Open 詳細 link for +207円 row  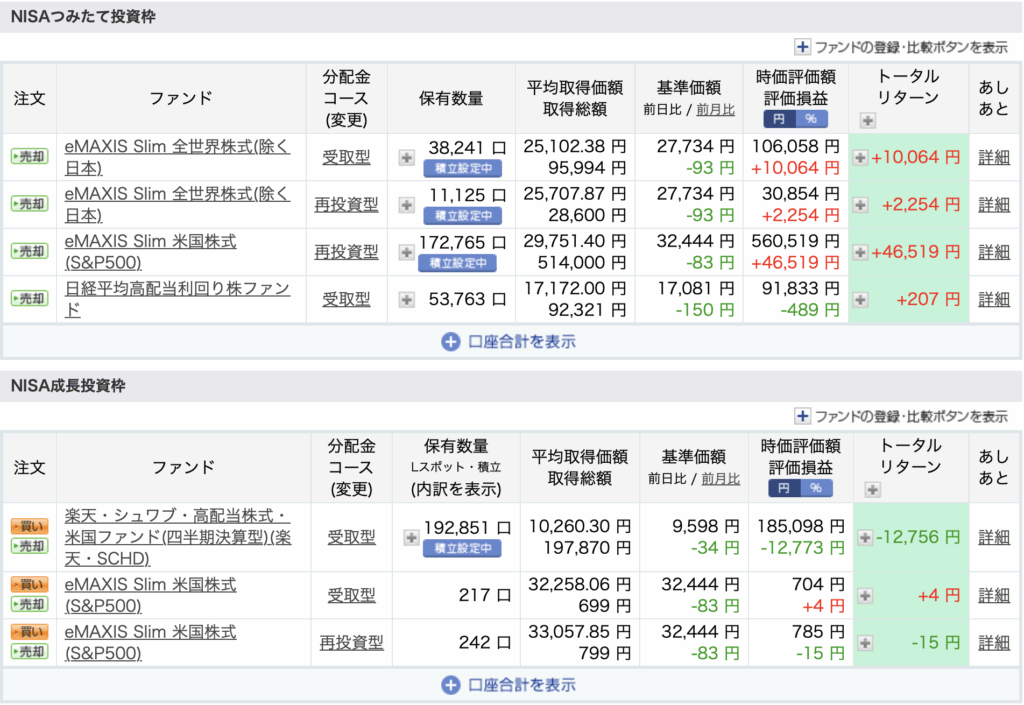point(994,300)
